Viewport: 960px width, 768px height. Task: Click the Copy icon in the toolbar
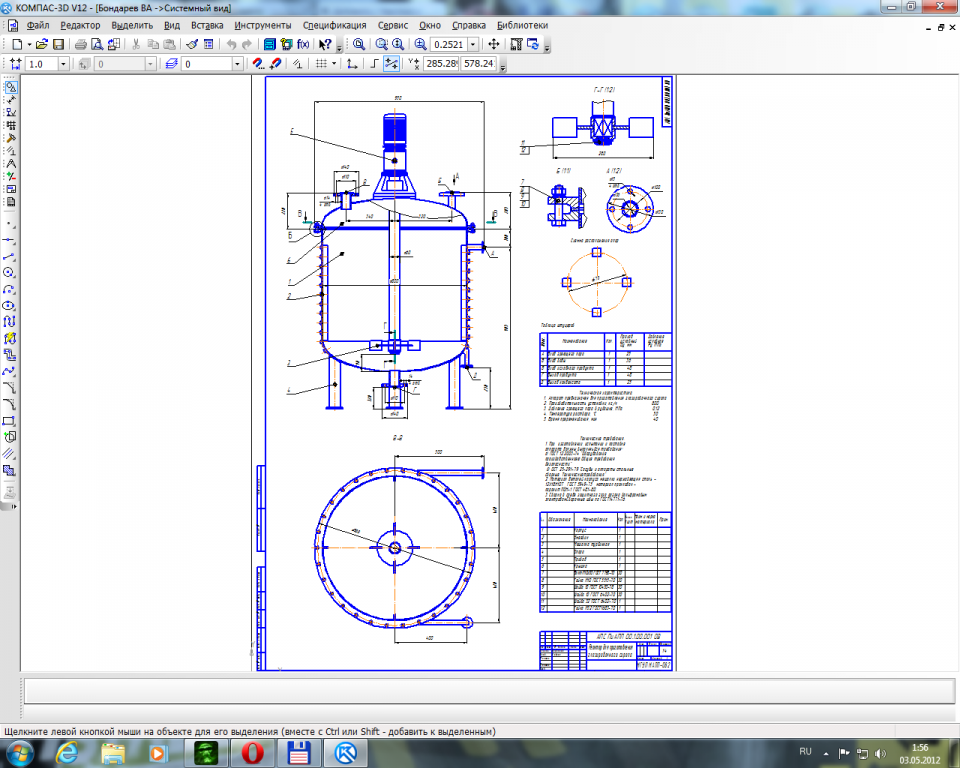point(153,44)
